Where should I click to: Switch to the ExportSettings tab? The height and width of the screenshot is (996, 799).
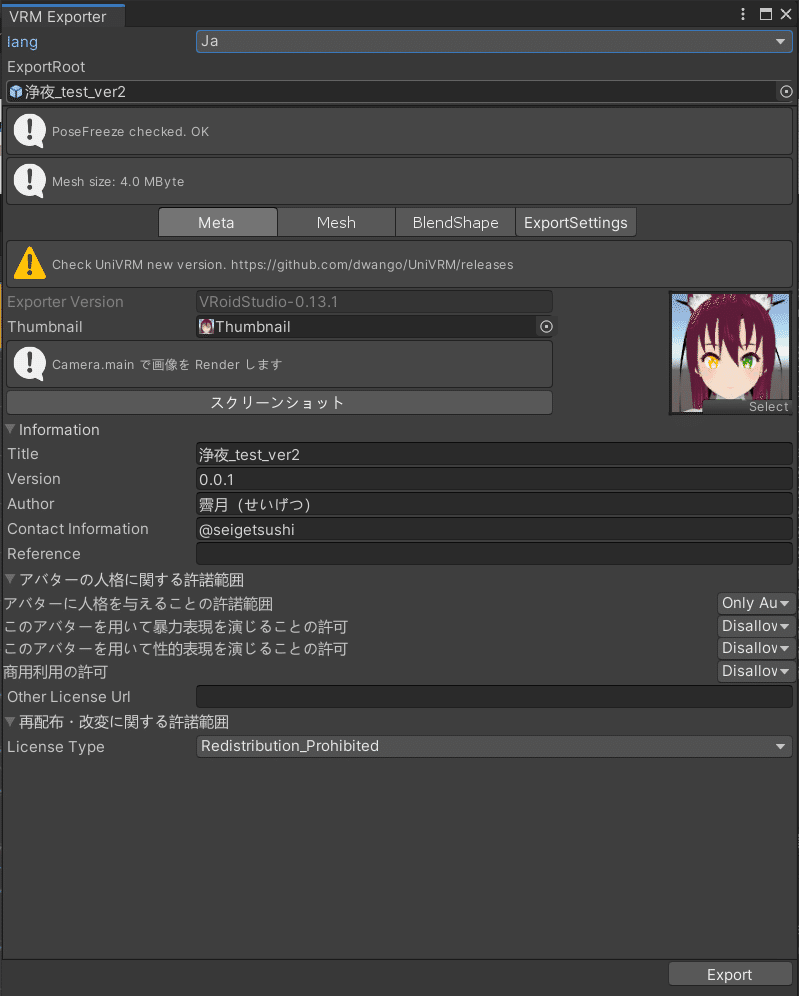point(575,222)
